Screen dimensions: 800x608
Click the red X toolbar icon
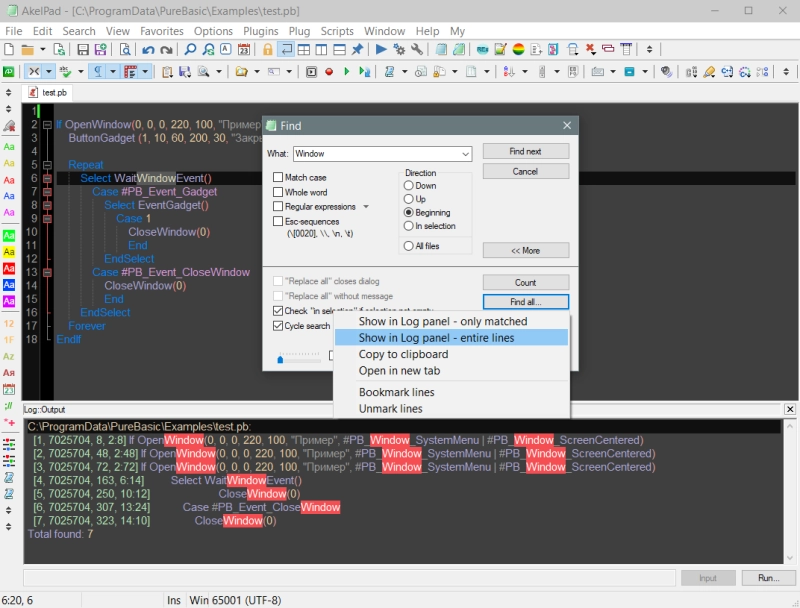(x=590, y=49)
